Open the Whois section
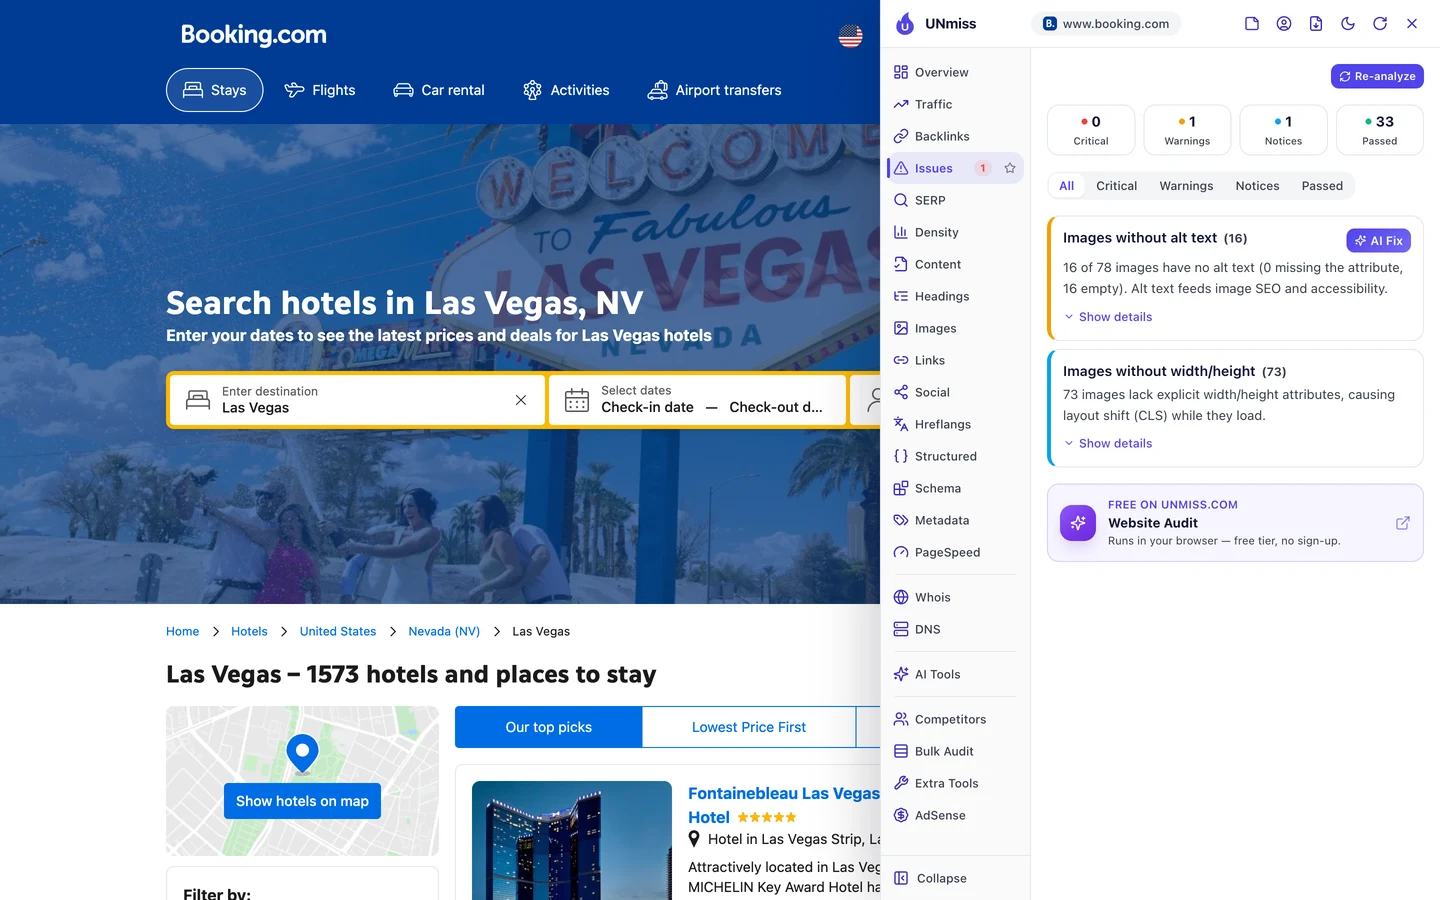The width and height of the screenshot is (1440, 900). point(955,597)
